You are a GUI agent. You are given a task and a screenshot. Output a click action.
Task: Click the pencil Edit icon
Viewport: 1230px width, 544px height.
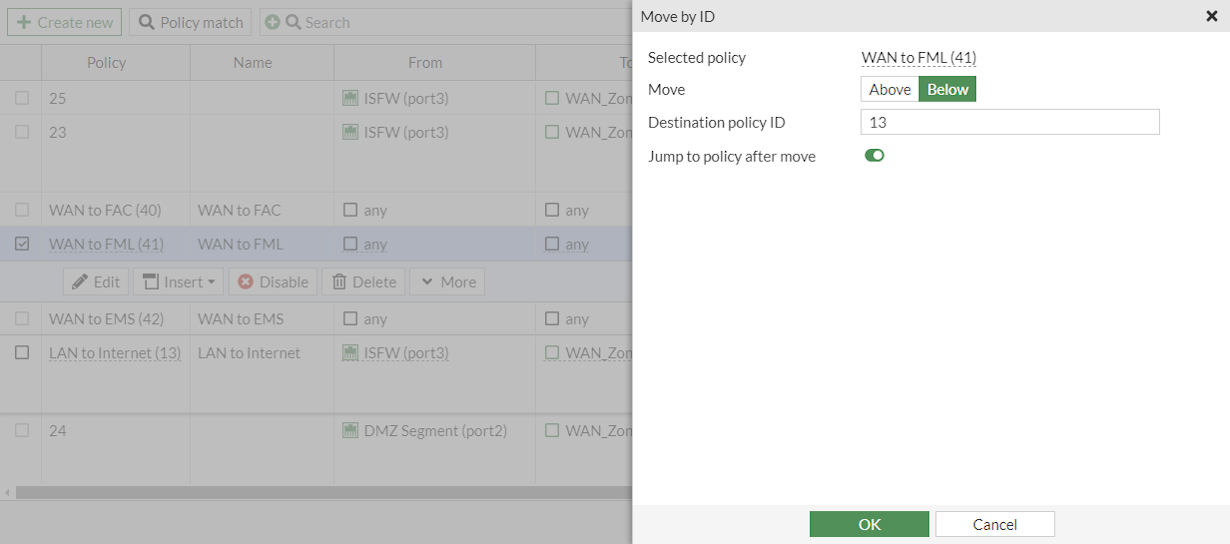pyautogui.click(x=80, y=282)
